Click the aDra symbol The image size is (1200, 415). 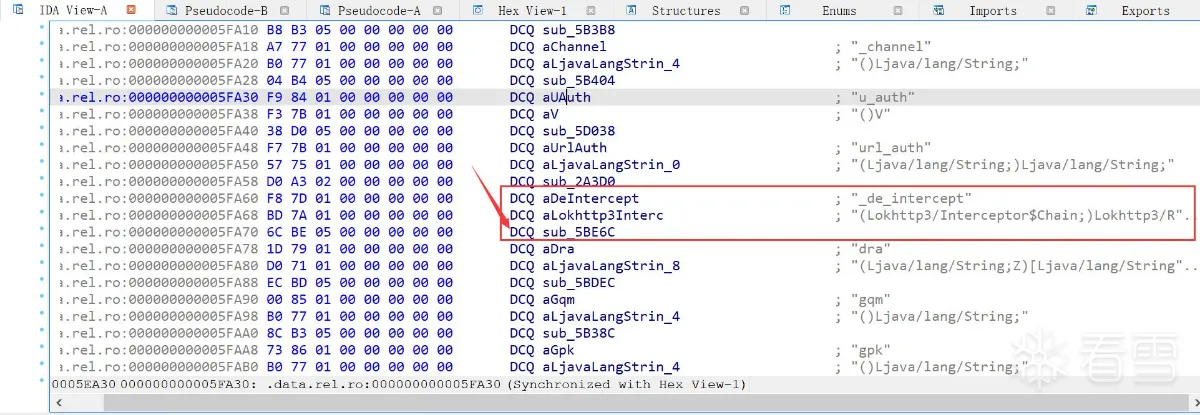point(558,249)
